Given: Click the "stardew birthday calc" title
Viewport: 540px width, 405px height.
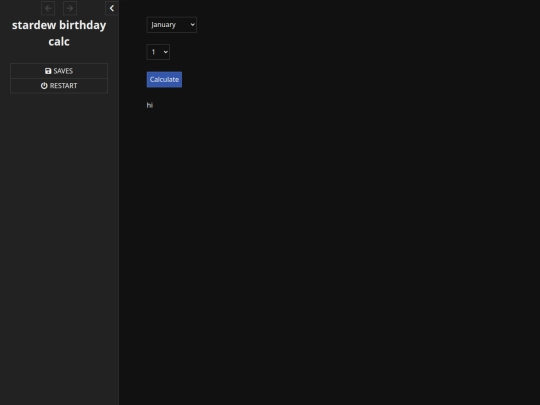Looking at the screenshot, I should pos(59,33).
